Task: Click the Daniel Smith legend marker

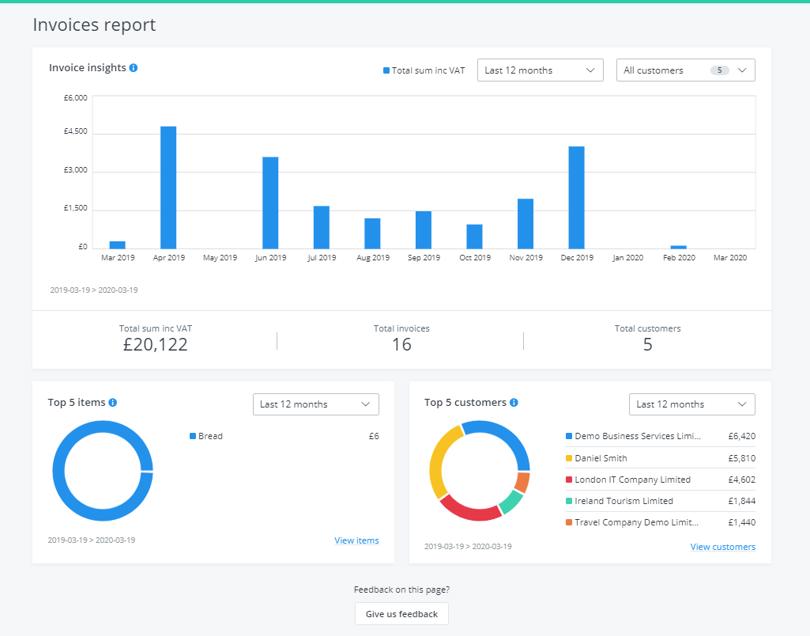Action: pyautogui.click(x=570, y=457)
